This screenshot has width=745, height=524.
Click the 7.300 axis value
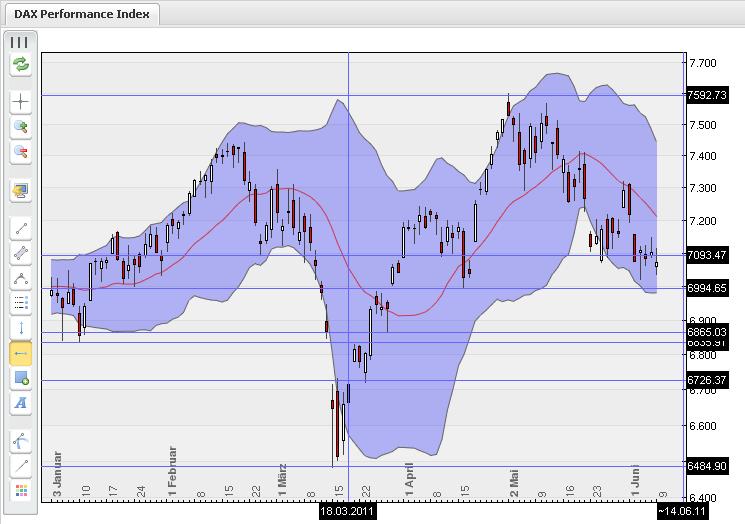coord(703,188)
